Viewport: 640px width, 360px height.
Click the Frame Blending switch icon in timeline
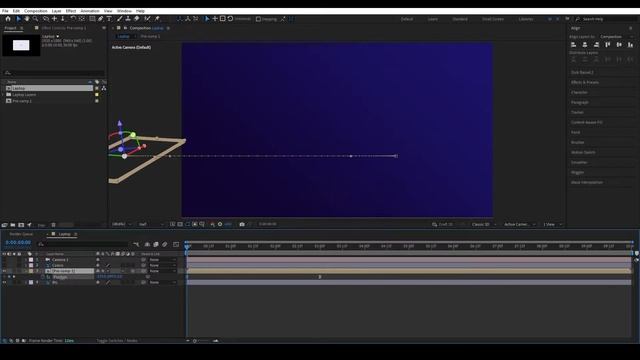[x=156, y=244]
